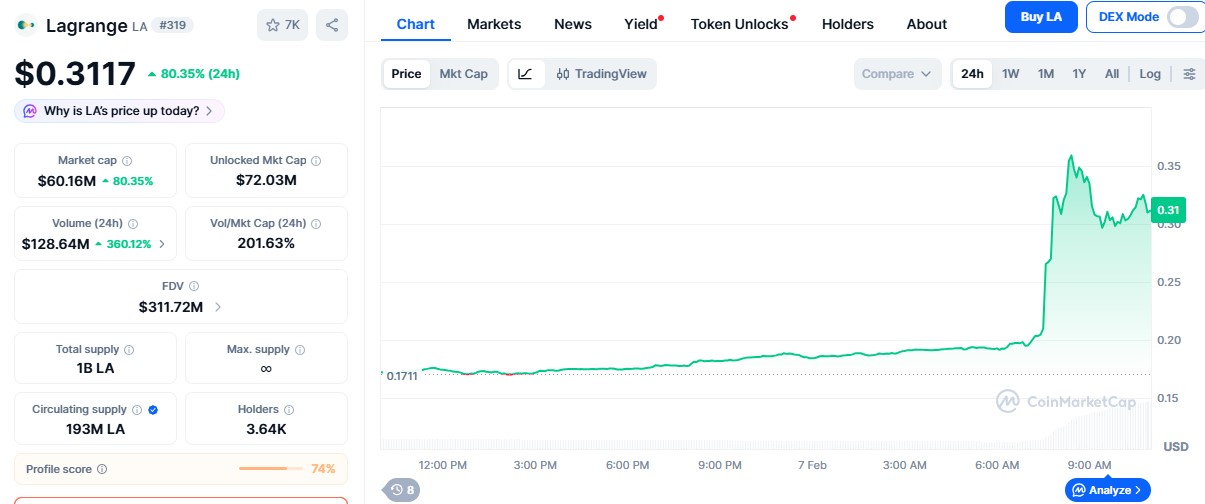Click the green 0.31 current price label
Screen dimensions: 1205x504
click(x=1168, y=210)
